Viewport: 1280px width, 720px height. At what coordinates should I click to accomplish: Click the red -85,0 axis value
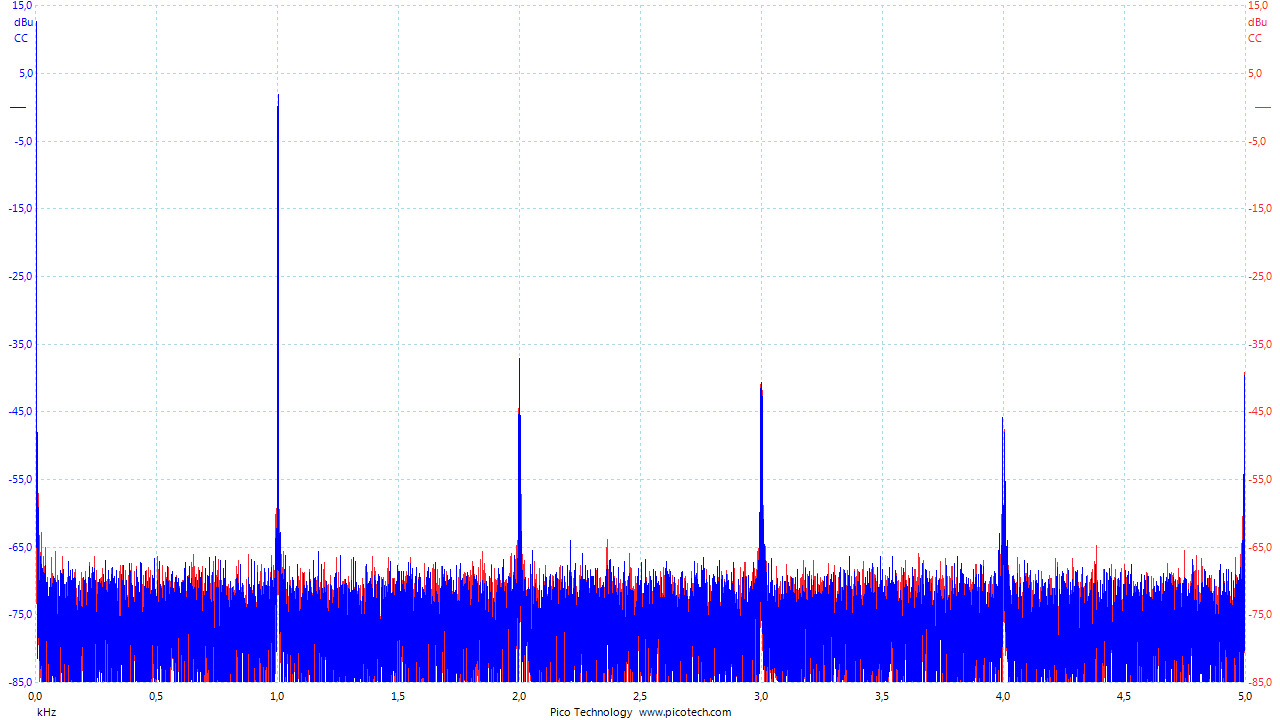coord(1261,682)
